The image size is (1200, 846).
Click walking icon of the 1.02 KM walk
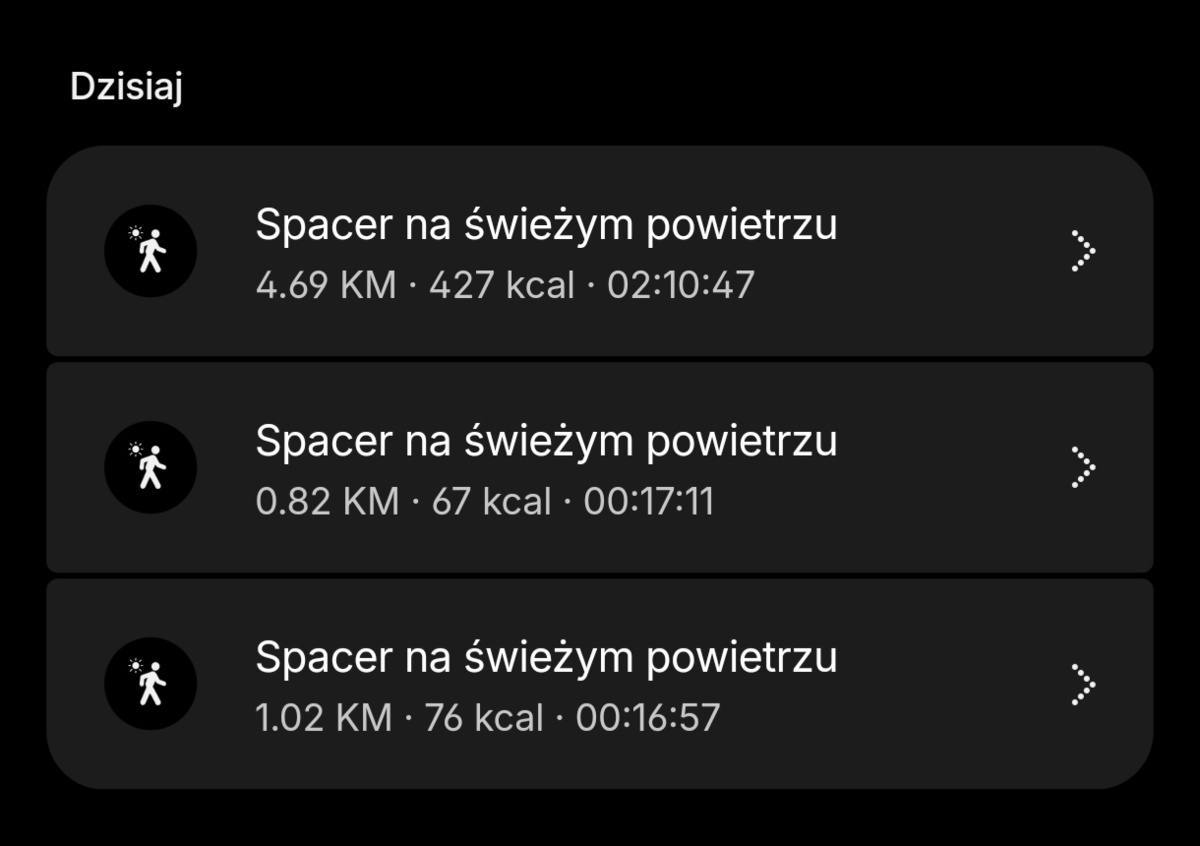click(150, 683)
